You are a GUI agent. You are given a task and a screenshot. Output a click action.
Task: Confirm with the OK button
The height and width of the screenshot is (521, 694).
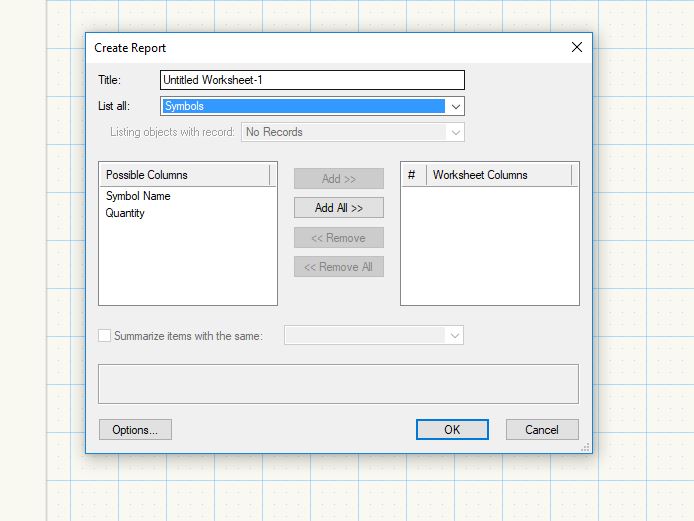point(452,430)
